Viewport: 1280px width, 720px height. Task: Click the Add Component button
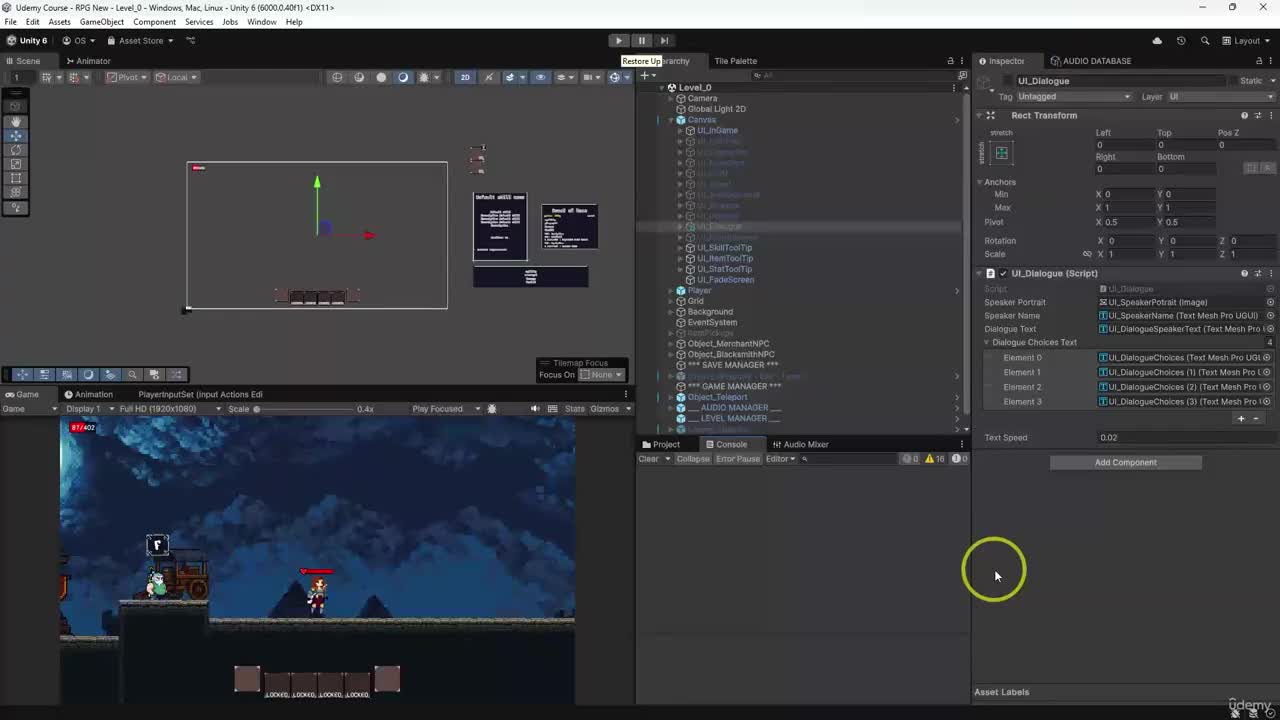[x=1125, y=463]
